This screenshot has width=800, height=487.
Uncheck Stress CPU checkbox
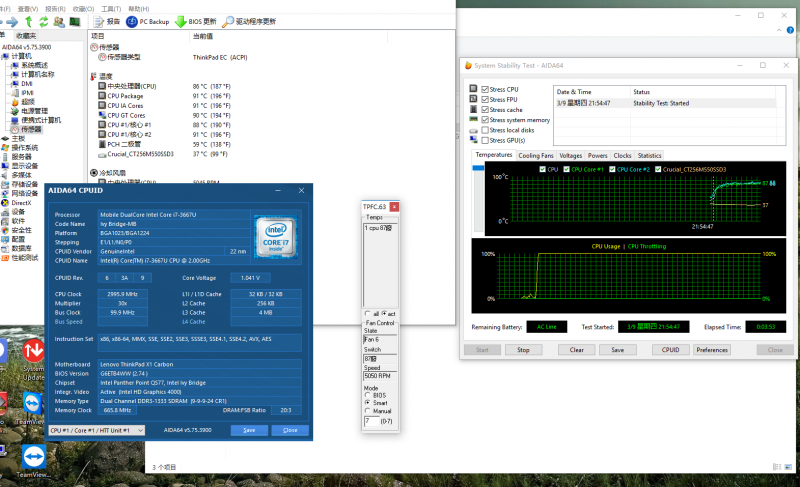coord(485,89)
